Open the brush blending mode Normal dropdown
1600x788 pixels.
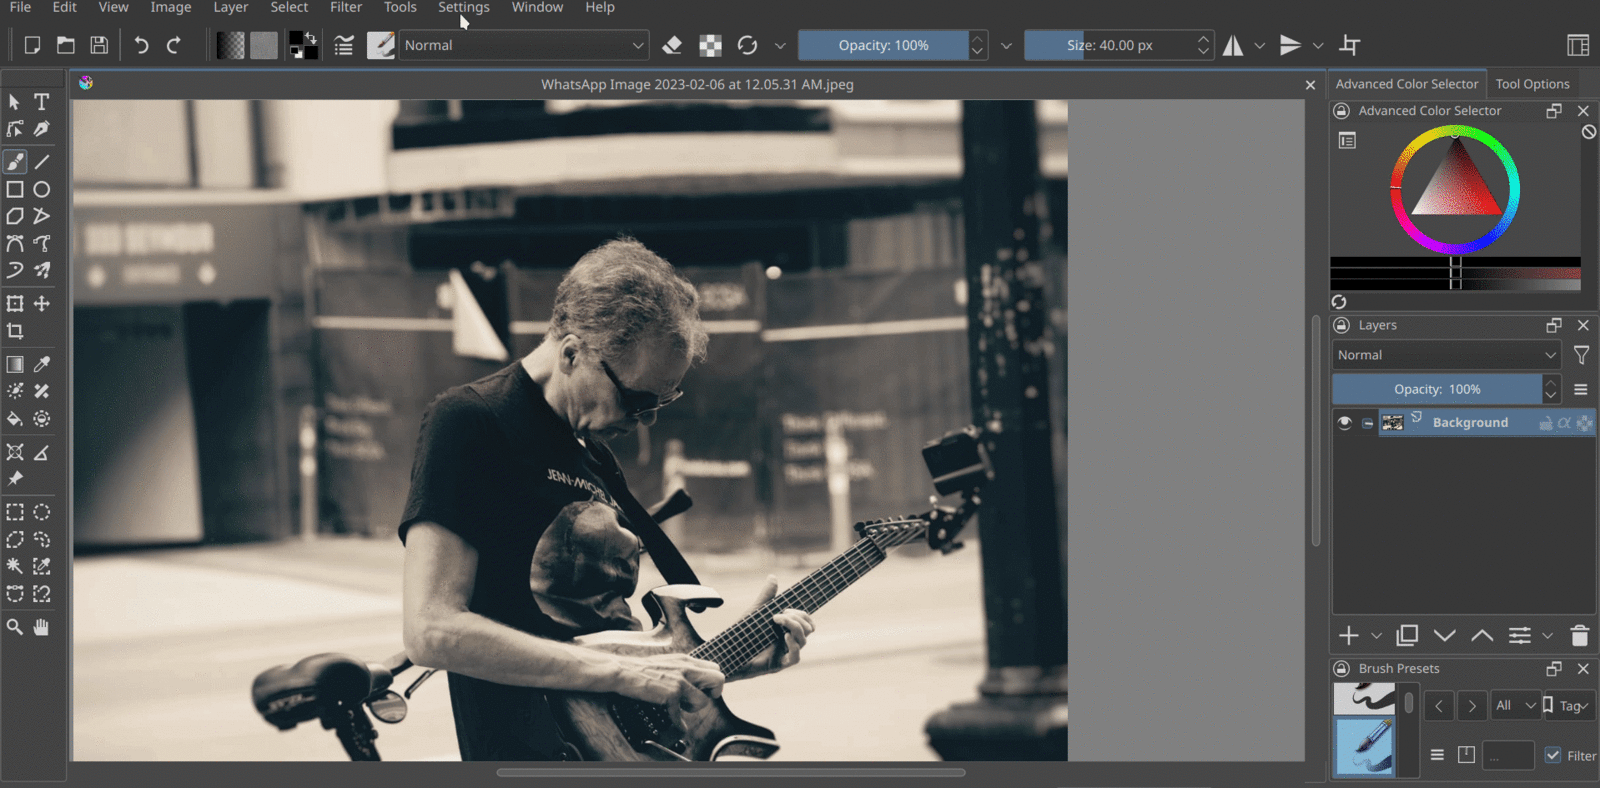pos(524,45)
